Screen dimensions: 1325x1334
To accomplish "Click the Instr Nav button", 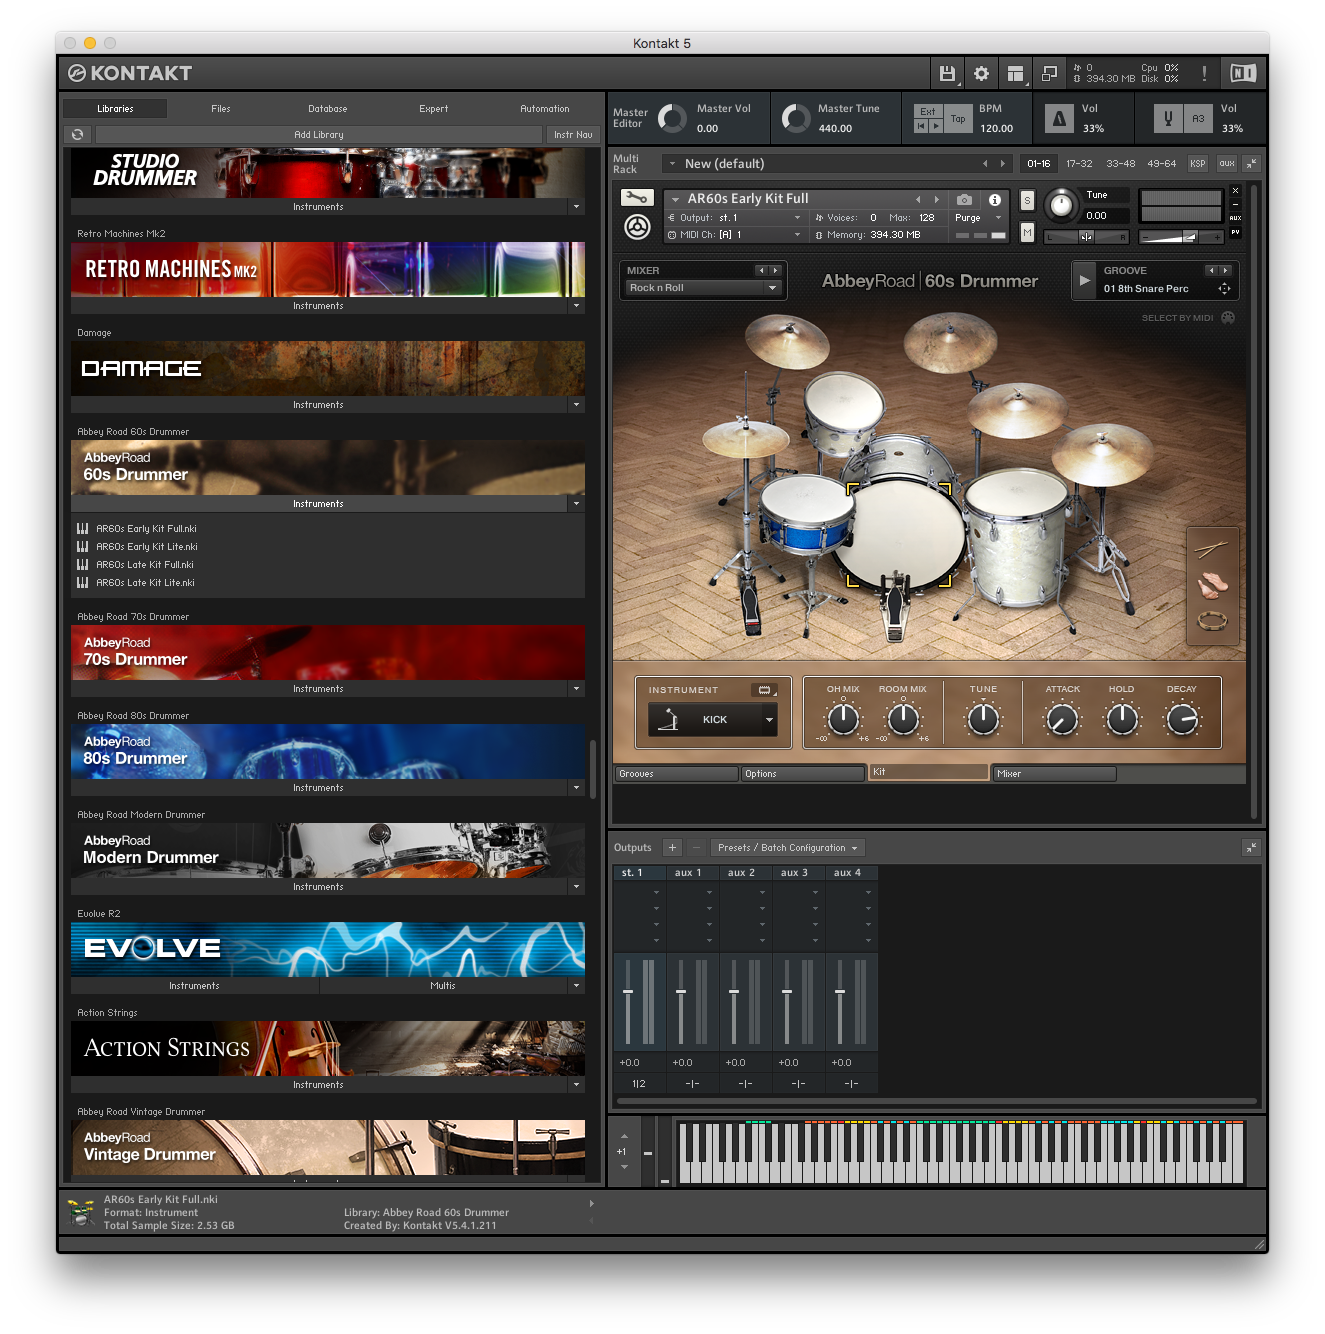I will click(573, 135).
